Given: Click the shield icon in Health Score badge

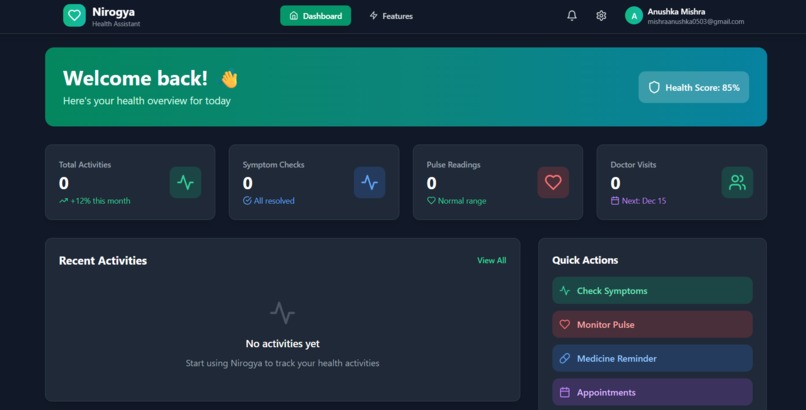Looking at the screenshot, I should coord(654,87).
